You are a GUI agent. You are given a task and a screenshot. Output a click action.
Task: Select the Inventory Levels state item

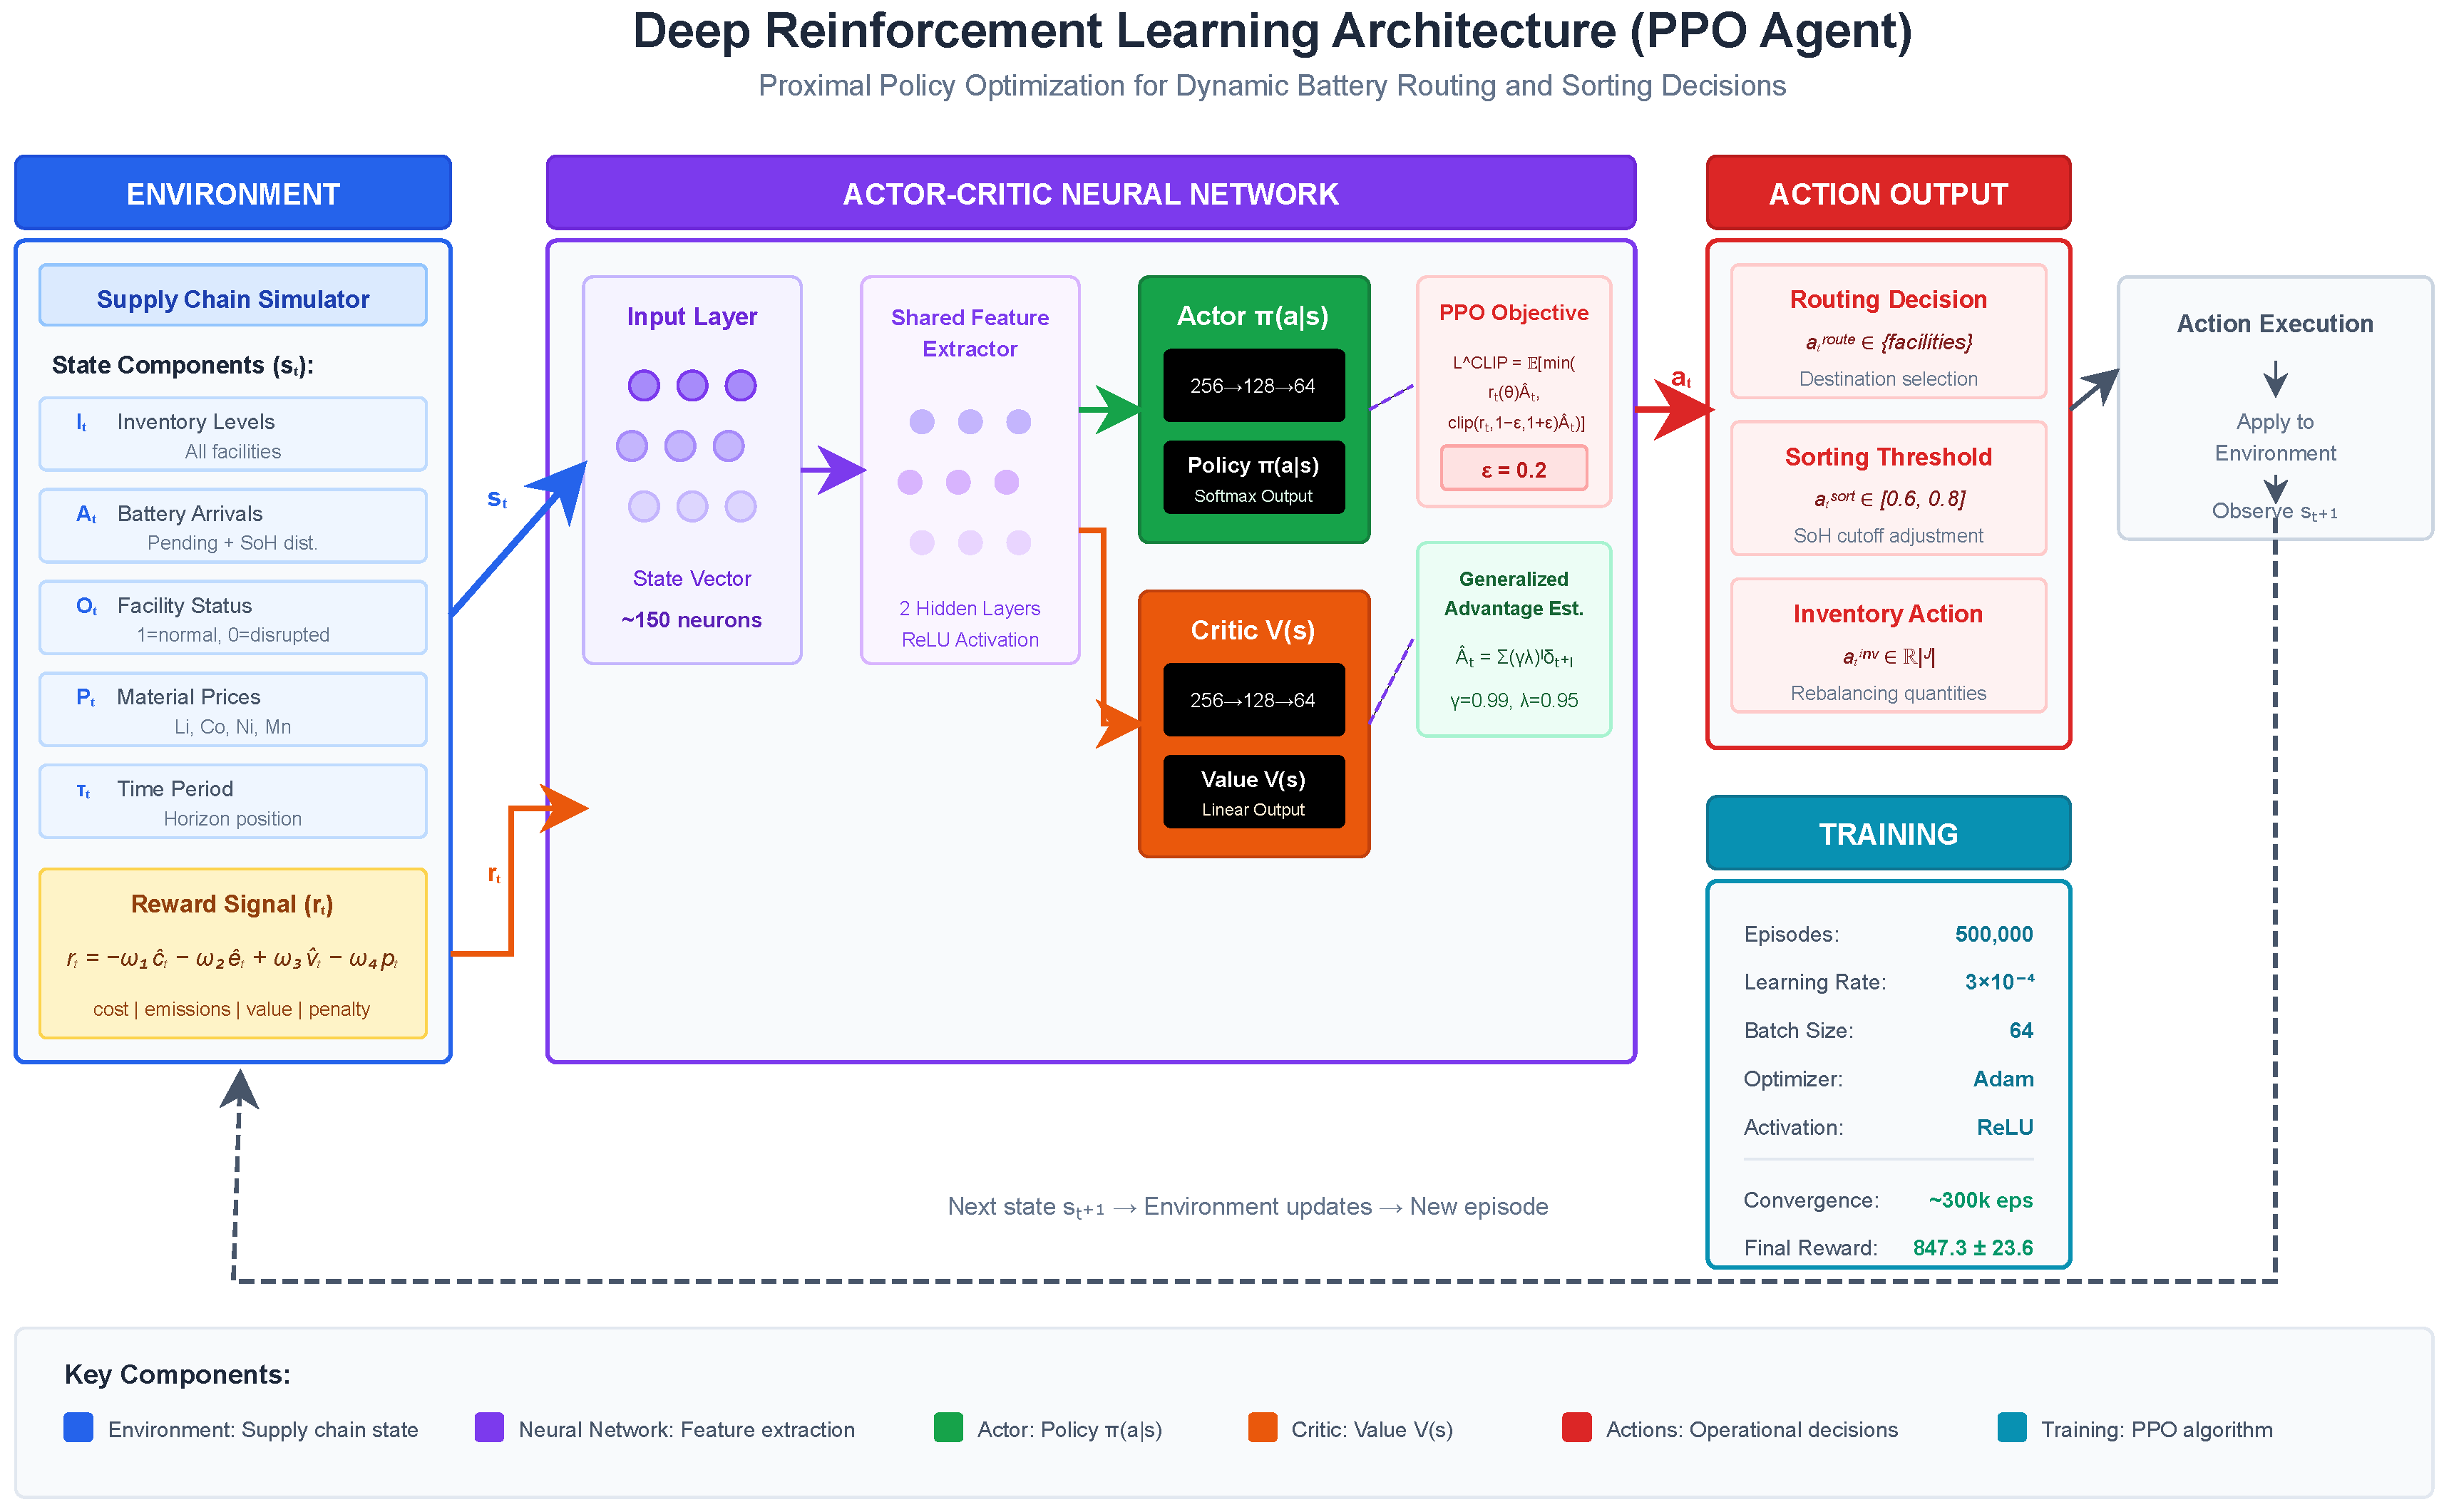coord(233,435)
